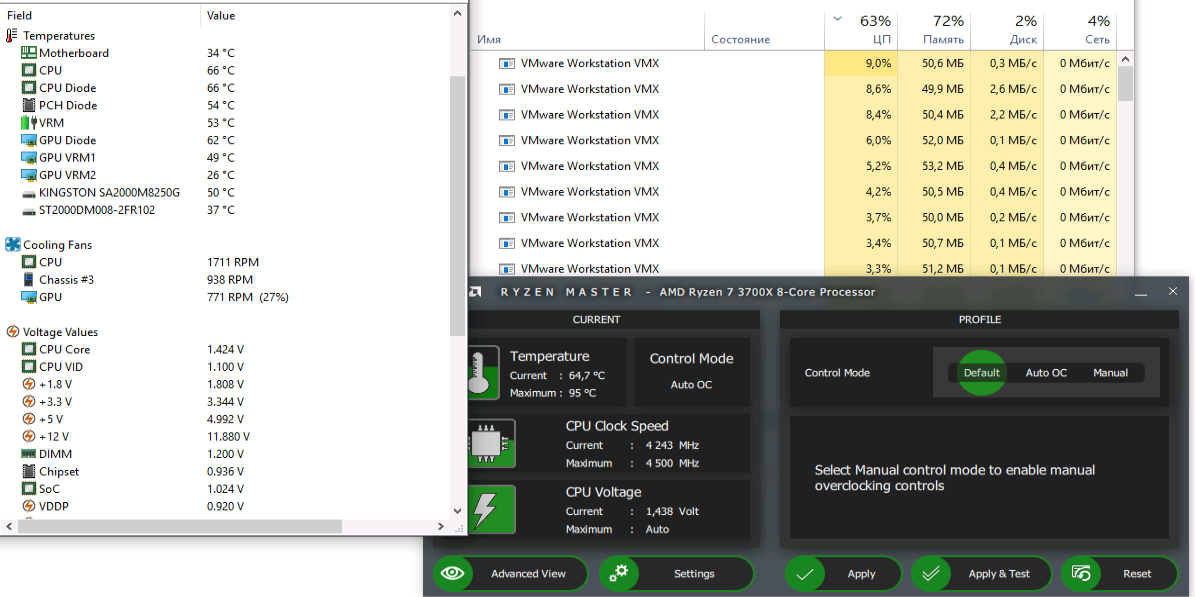This screenshot has height=597, width=1195.
Task: Click the GPU VRM2 icon
Action: (x=28, y=175)
